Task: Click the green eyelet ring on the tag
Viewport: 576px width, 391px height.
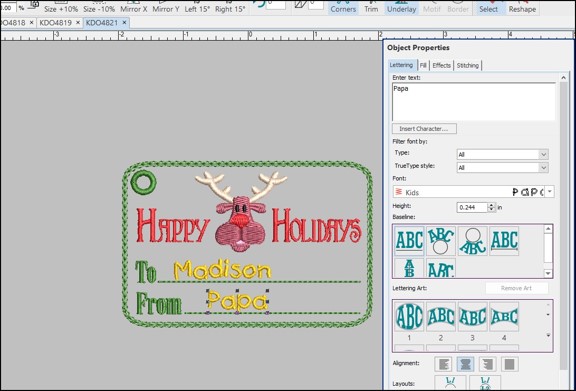Action: (143, 182)
